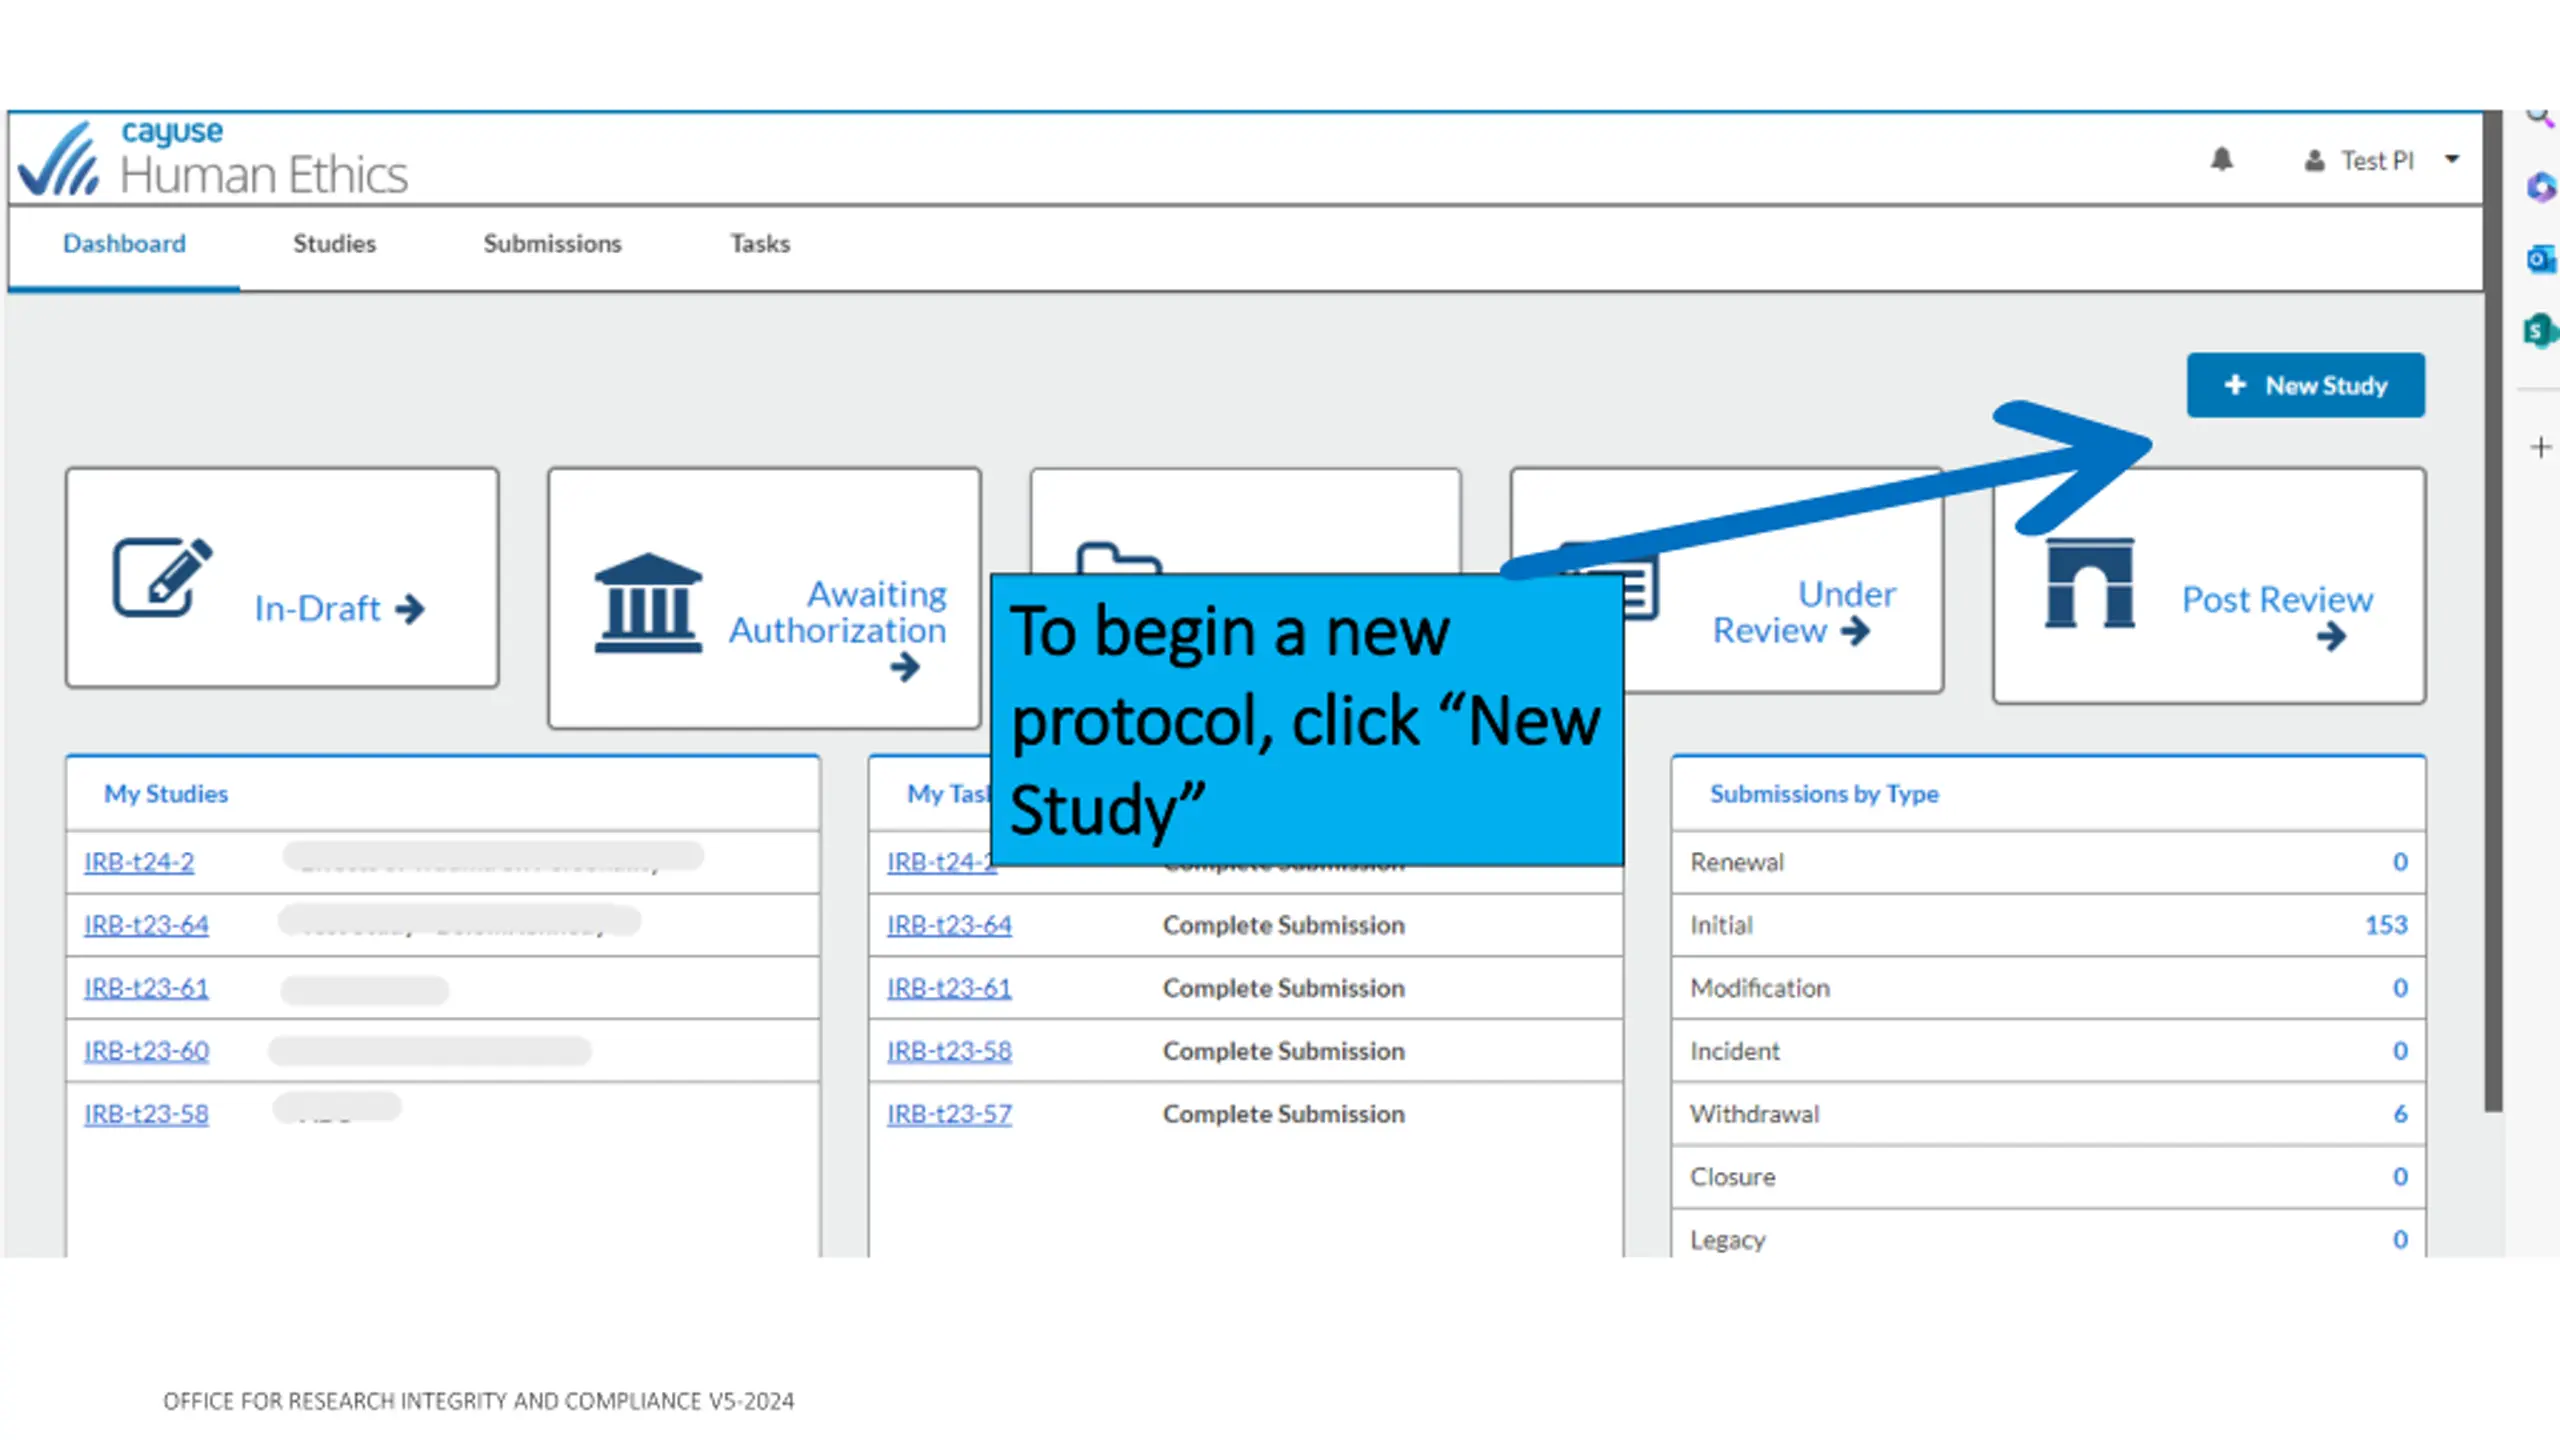
Task: Click the Initial row label
Action: pos(1721,925)
